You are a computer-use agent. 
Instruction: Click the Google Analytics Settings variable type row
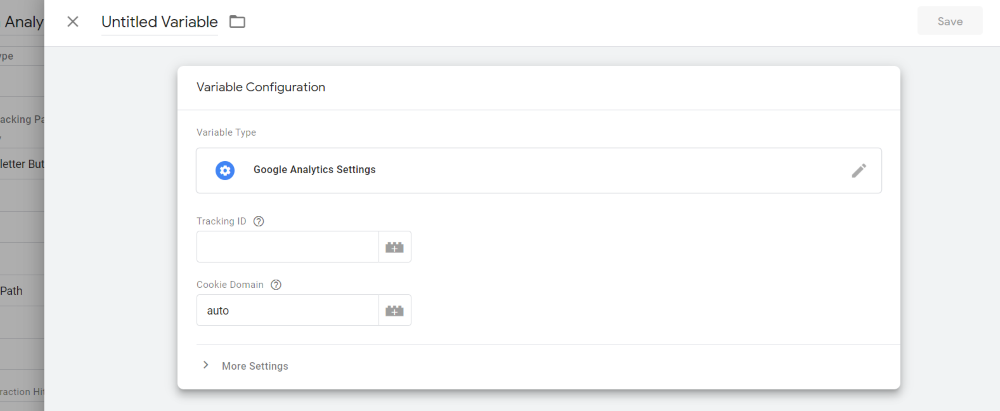tap(538, 170)
